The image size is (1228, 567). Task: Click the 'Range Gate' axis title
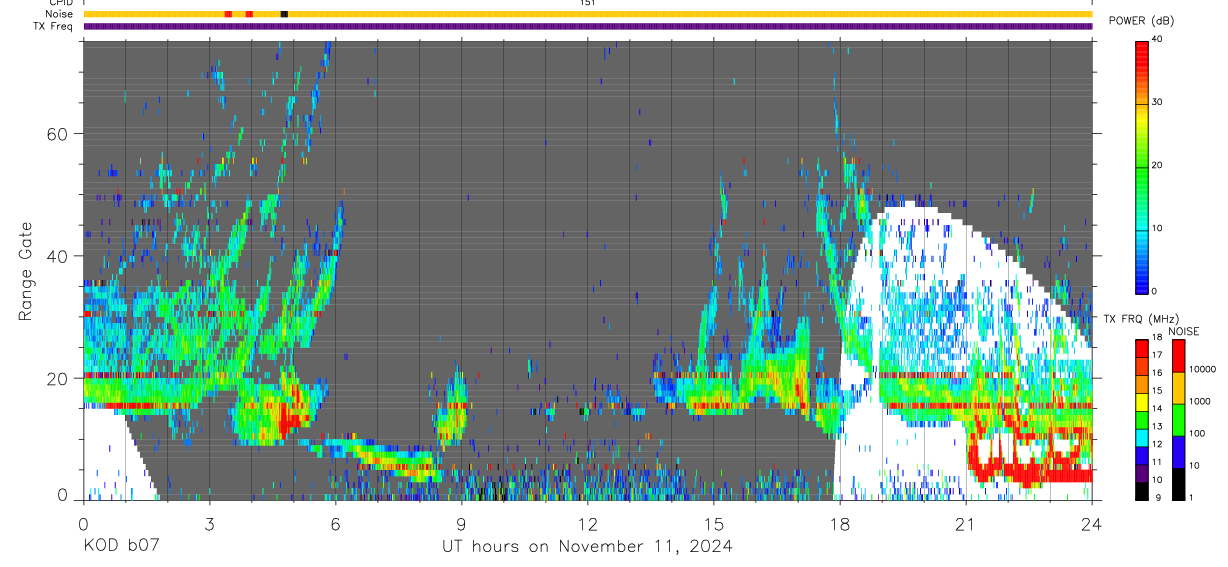coord(27,272)
